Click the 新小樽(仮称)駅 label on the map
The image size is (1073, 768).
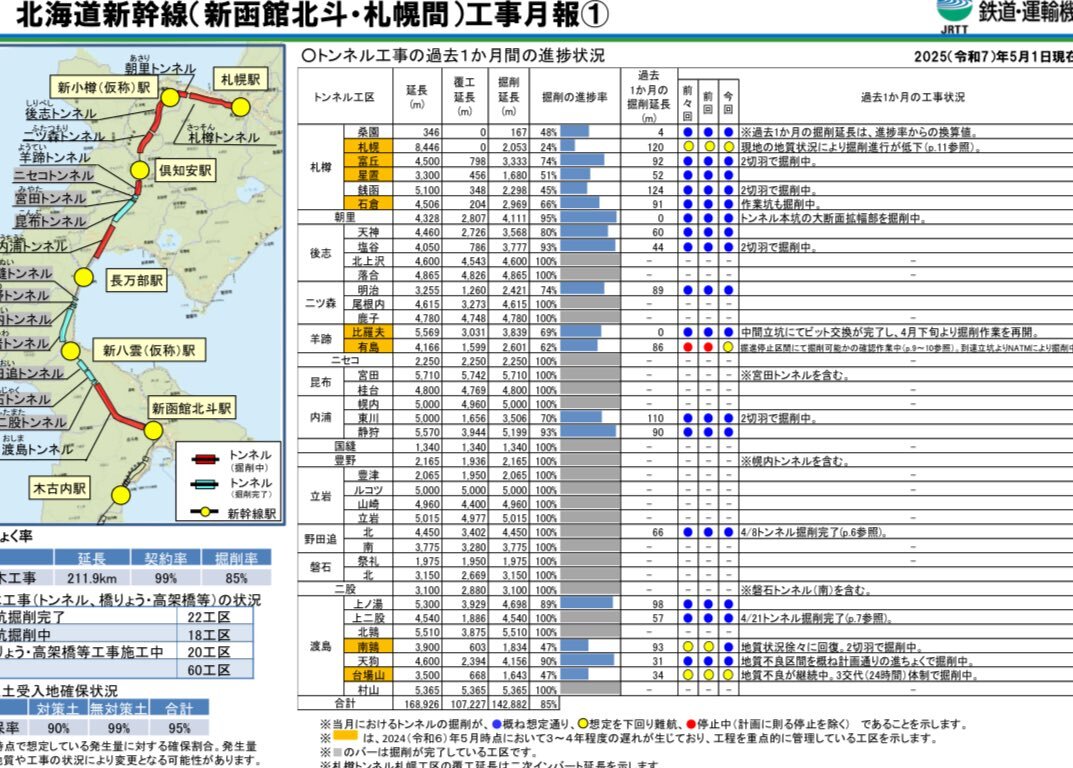pyautogui.click(x=104, y=87)
